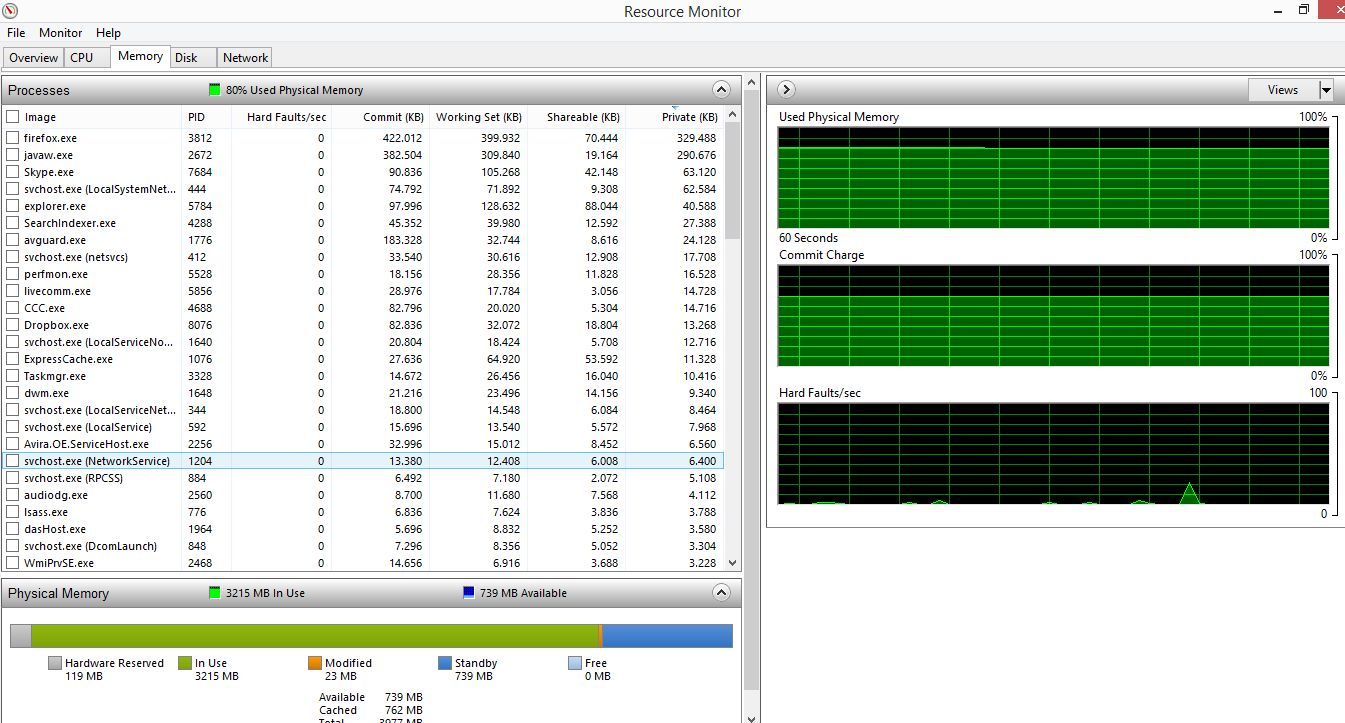Sort processes by PID column header
This screenshot has width=1345, height=723.
click(x=207, y=117)
